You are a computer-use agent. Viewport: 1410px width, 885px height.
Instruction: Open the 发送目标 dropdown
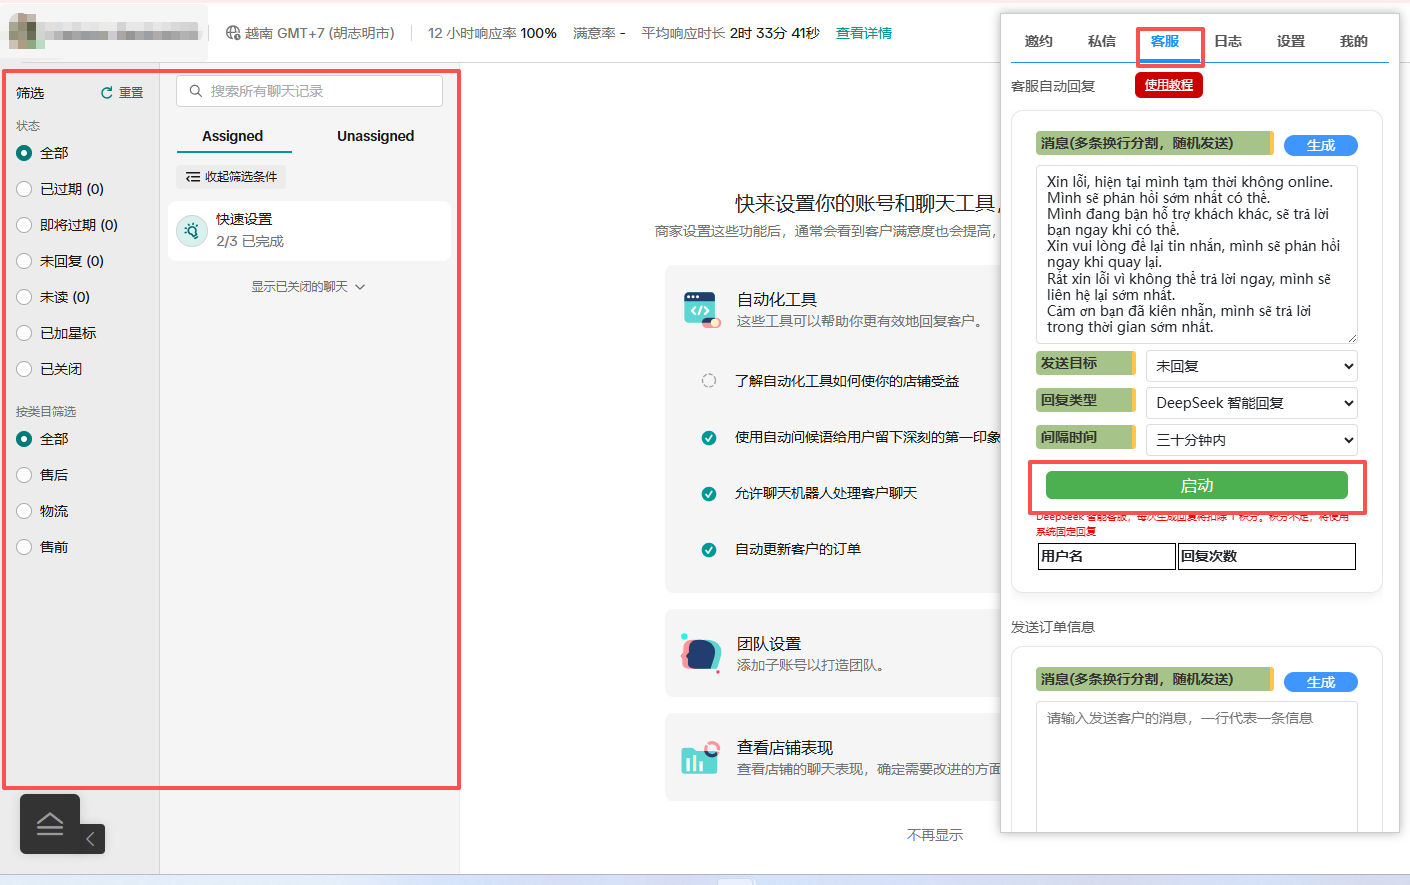pos(1251,366)
